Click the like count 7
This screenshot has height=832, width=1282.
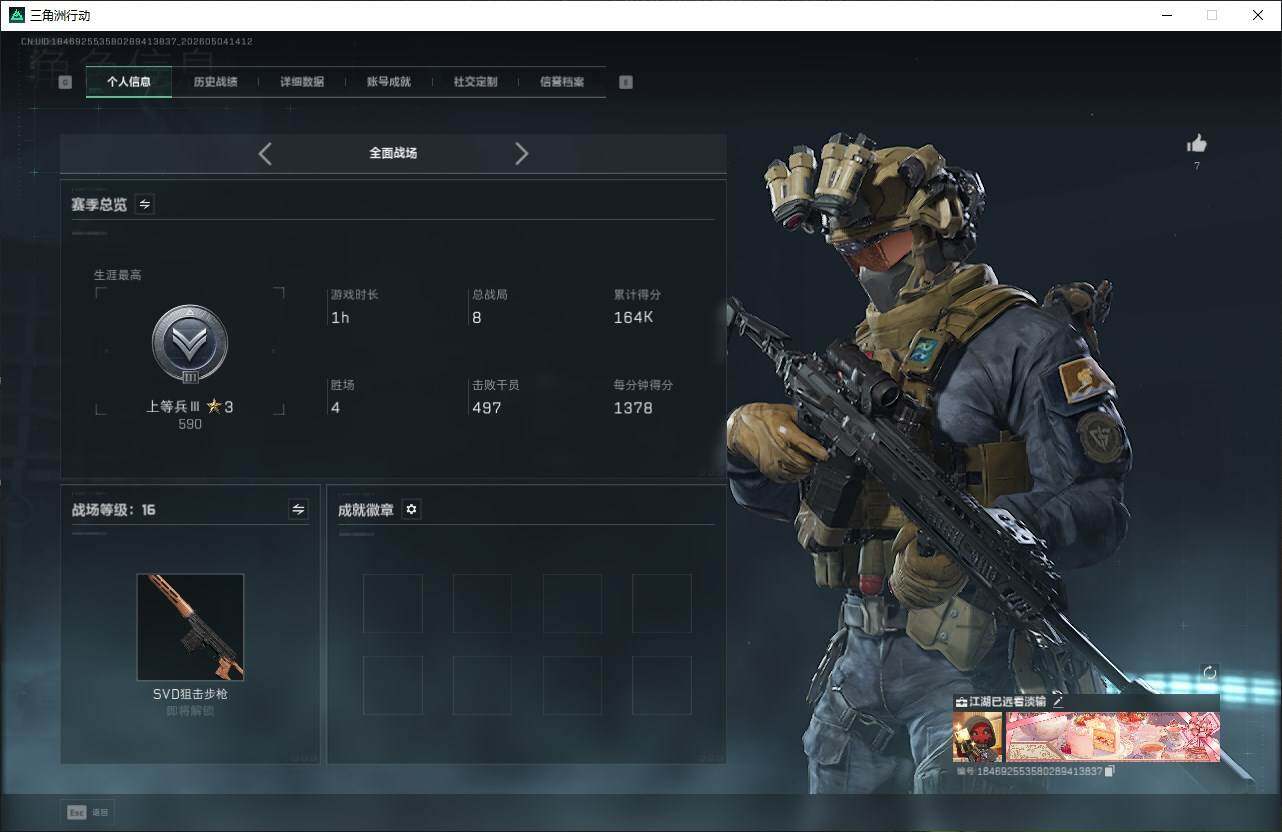click(1197, 166)
